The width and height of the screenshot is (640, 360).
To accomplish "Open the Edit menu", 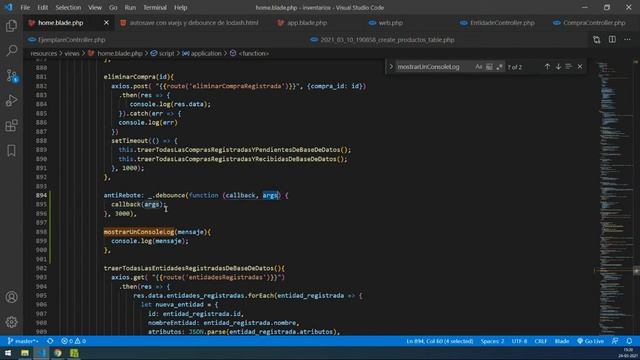I will (42, 7).
